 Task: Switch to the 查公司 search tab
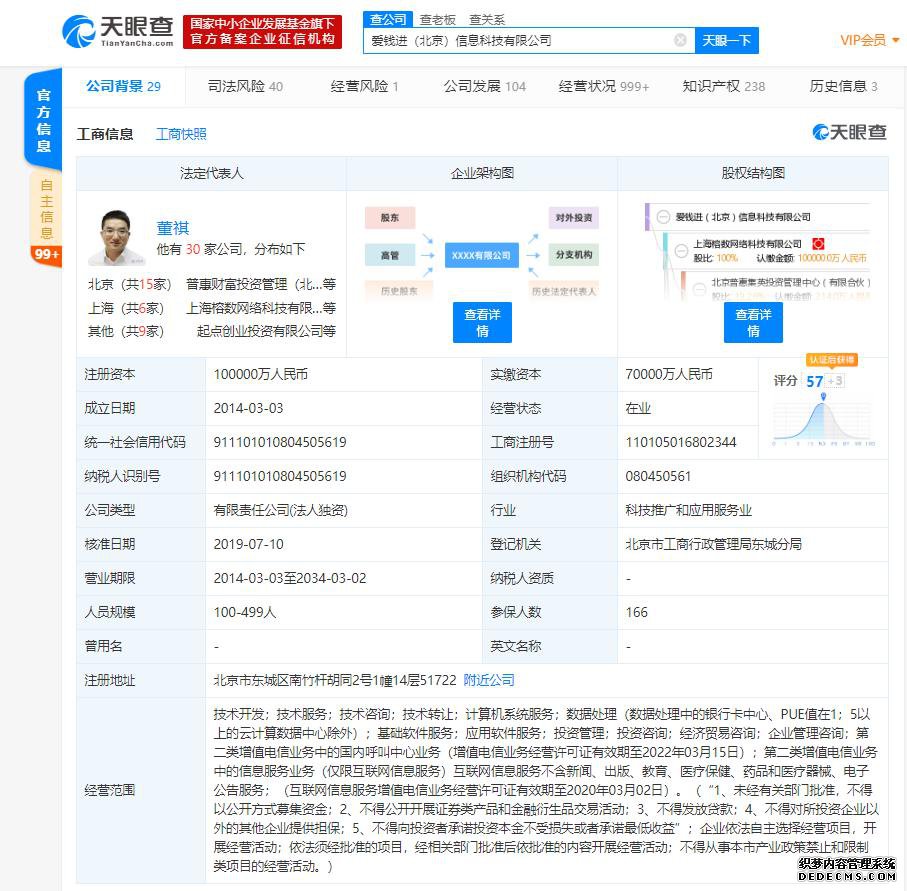click(388, 20)
